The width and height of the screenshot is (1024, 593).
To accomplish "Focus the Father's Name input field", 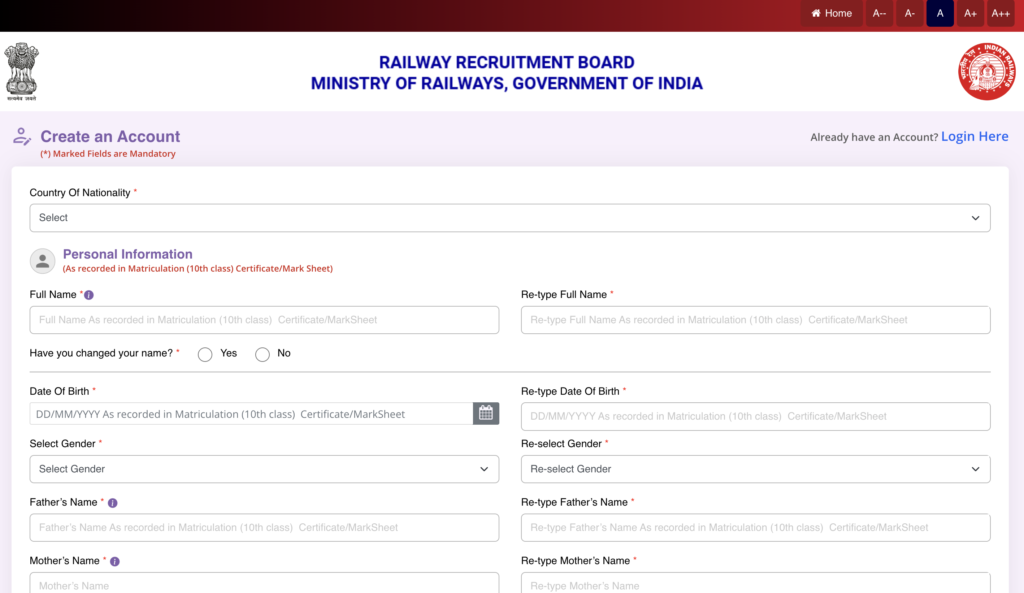I will [264, 528].
